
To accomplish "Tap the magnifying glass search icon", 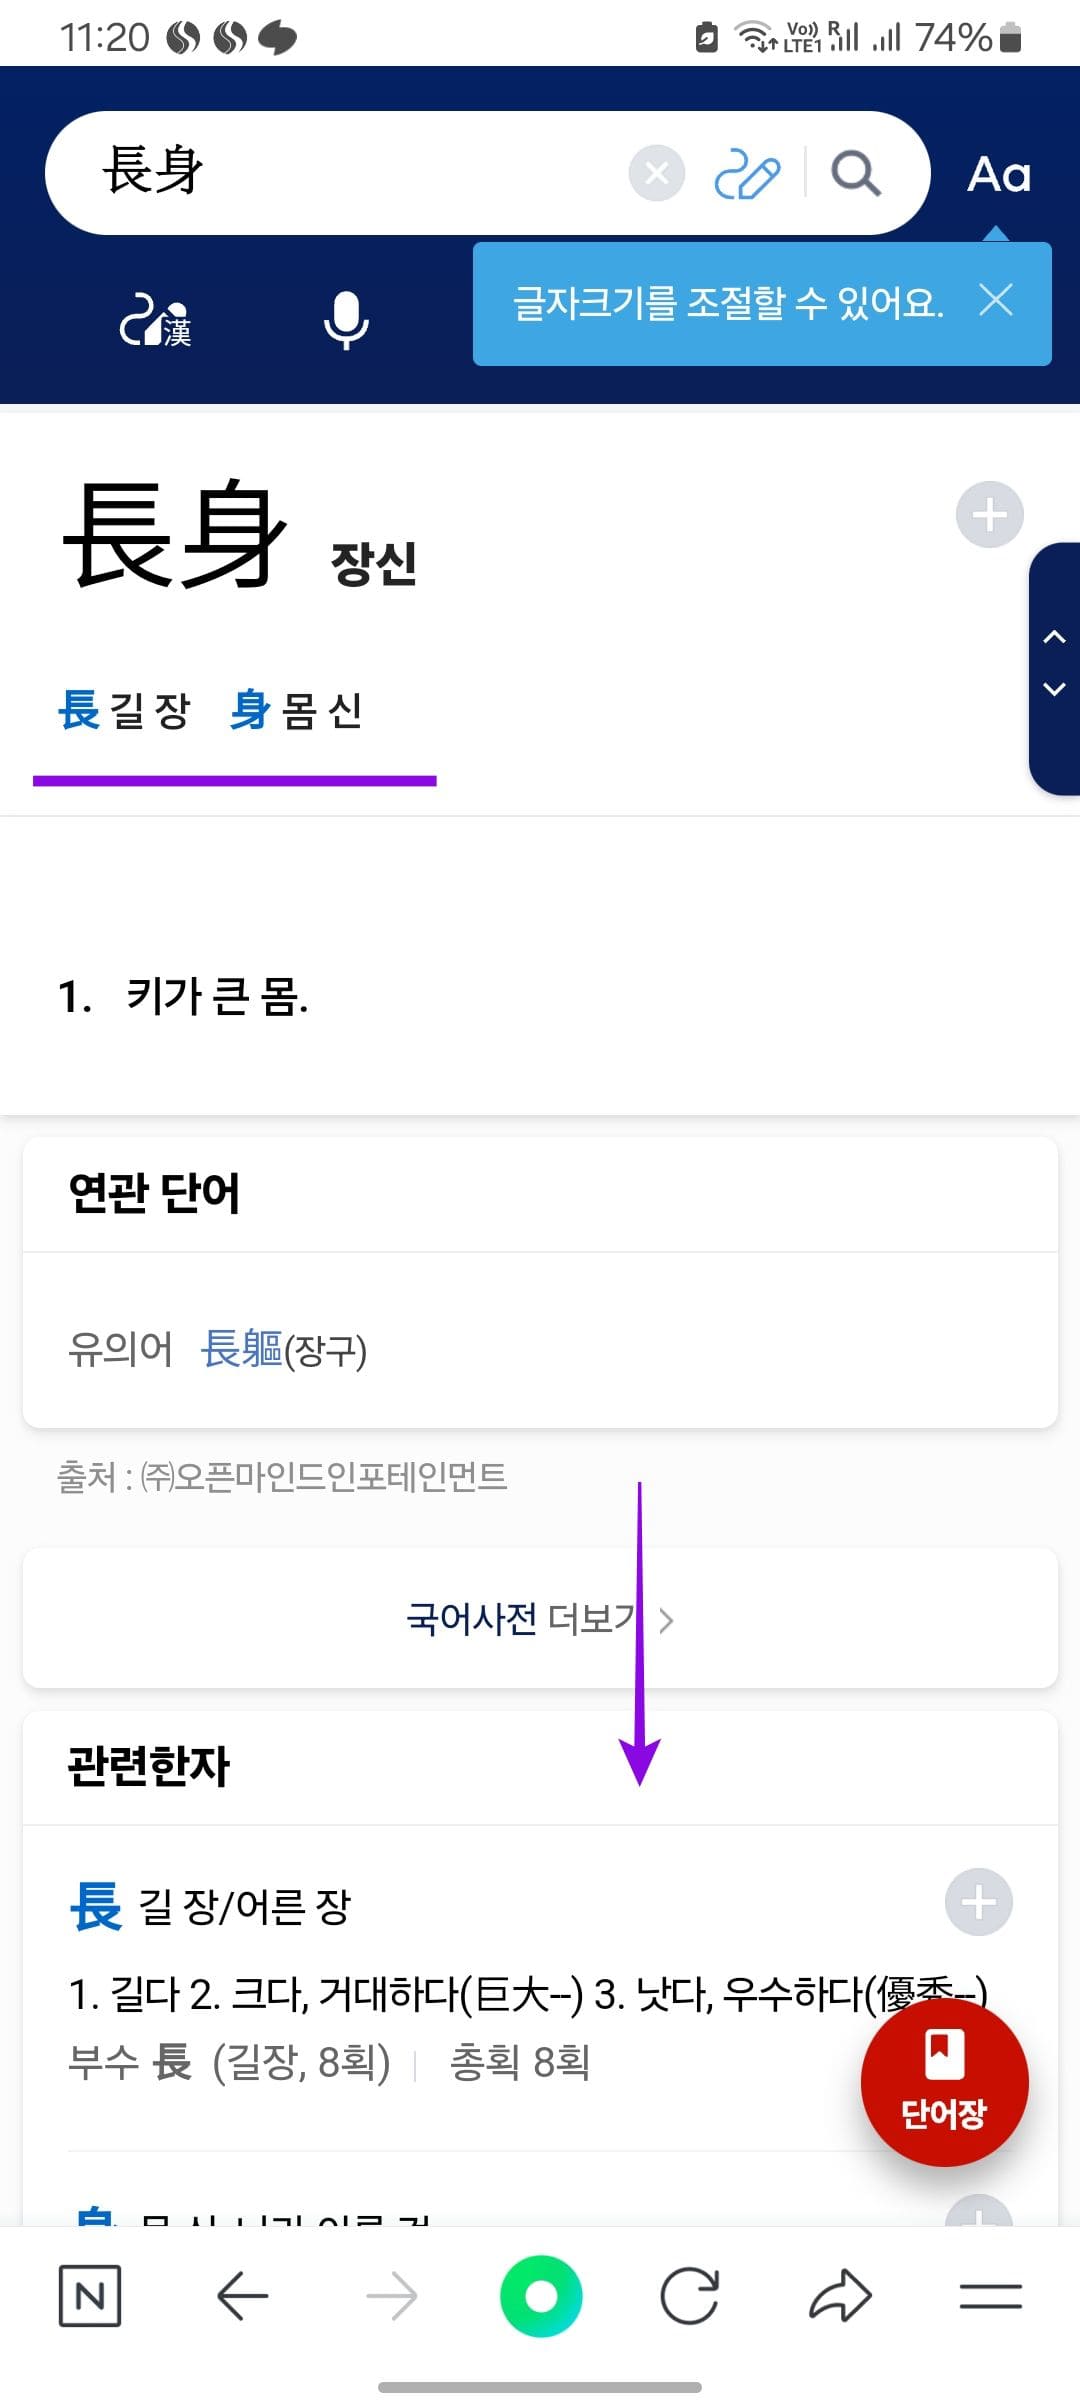I will click(x=856, y=173).
